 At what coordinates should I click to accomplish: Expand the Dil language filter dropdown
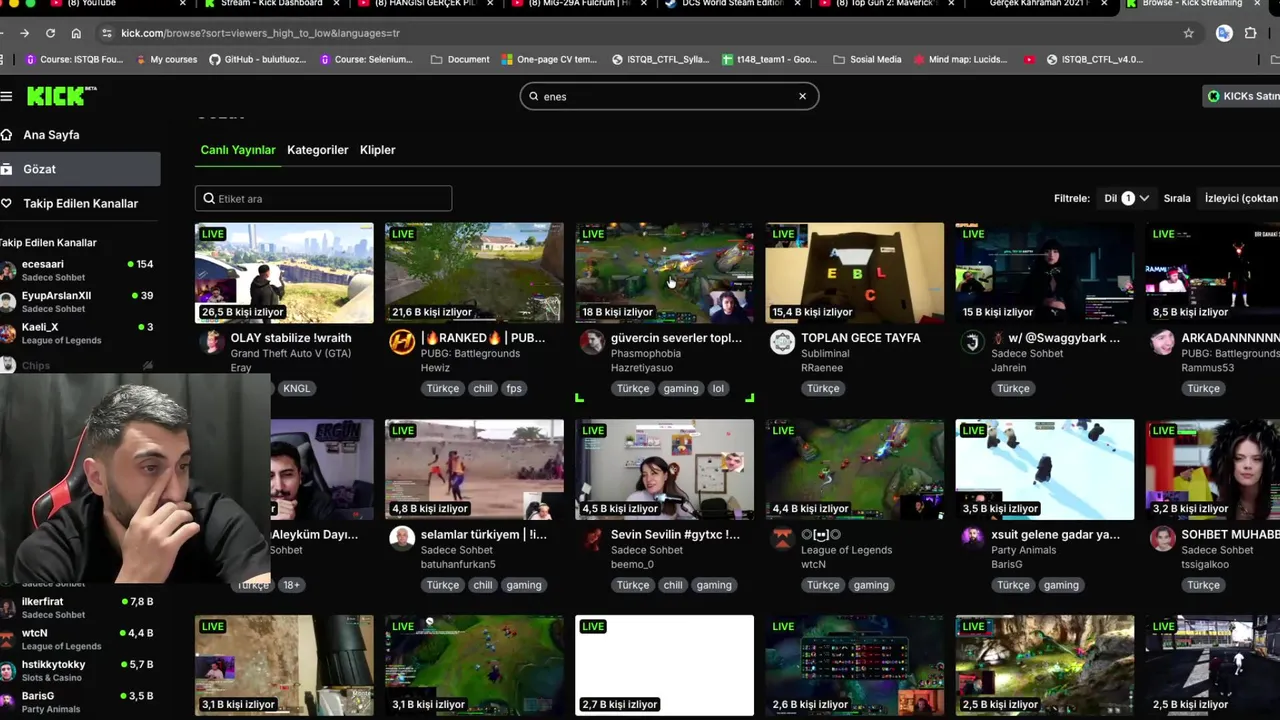[1126, 198]
